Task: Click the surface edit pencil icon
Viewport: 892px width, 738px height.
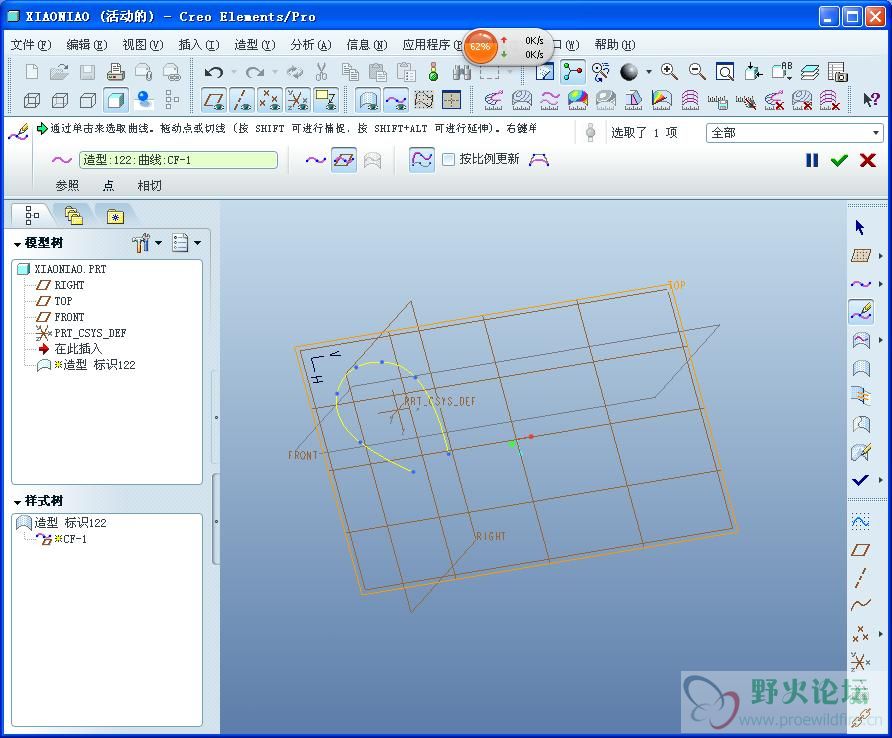Action: (861, 452)
